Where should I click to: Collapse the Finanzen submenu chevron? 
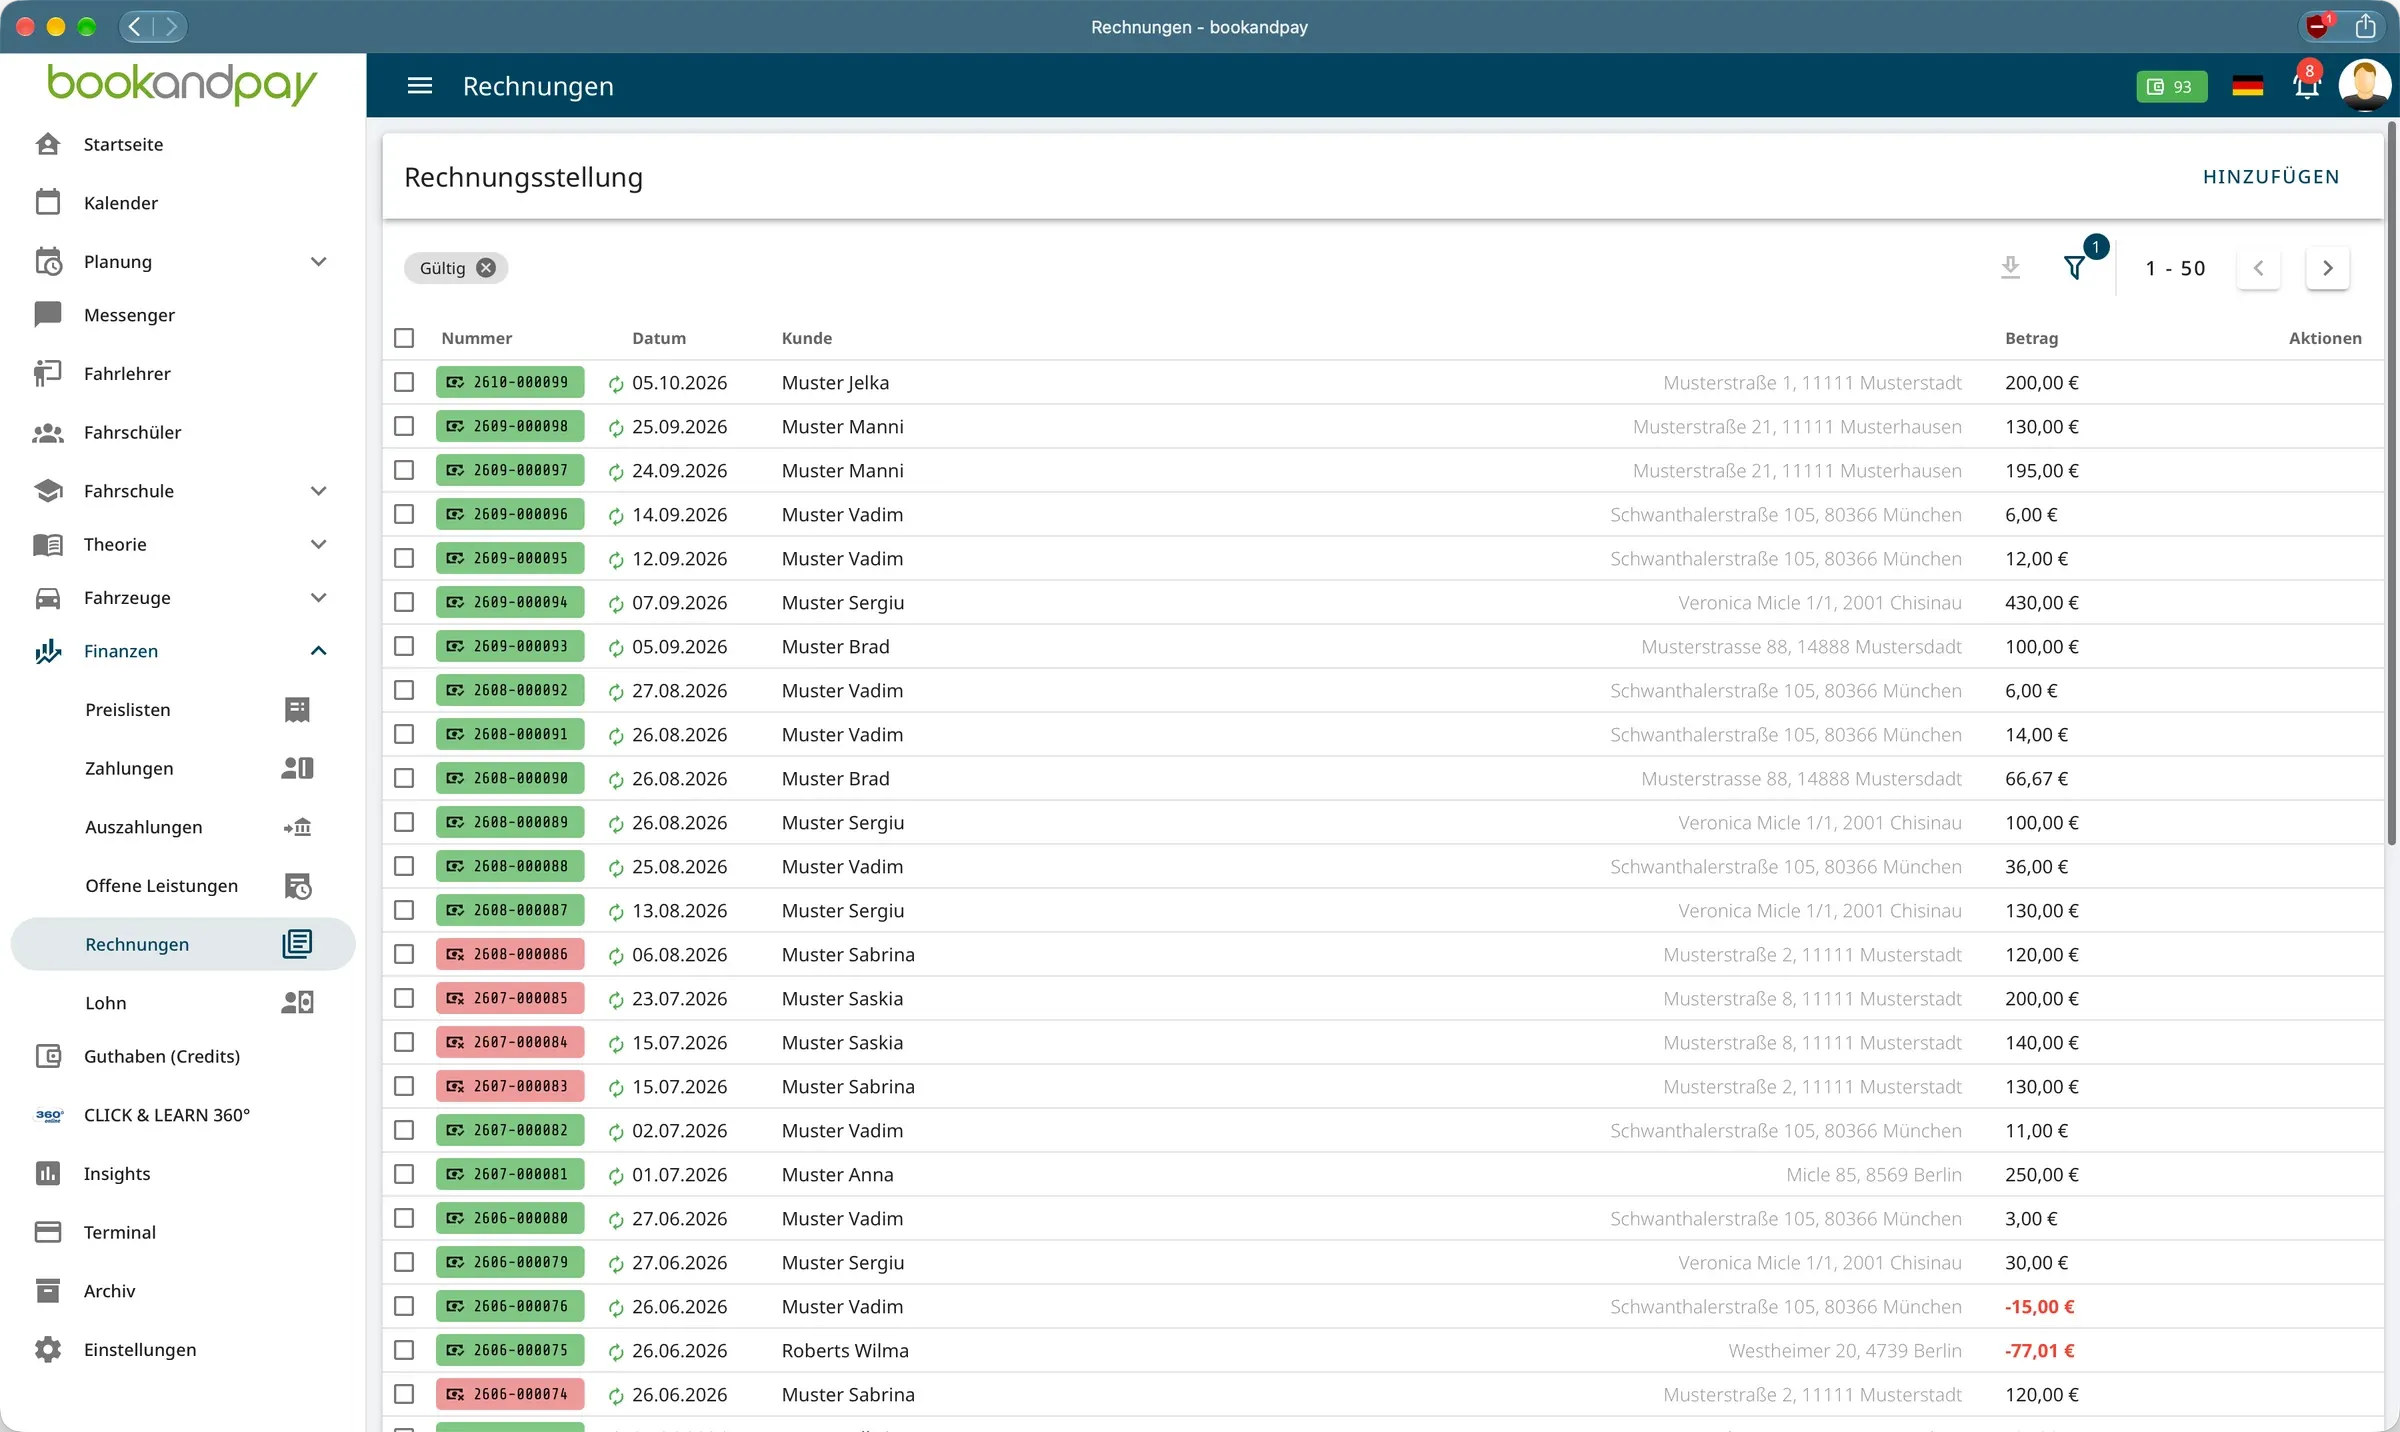[319, 651]
